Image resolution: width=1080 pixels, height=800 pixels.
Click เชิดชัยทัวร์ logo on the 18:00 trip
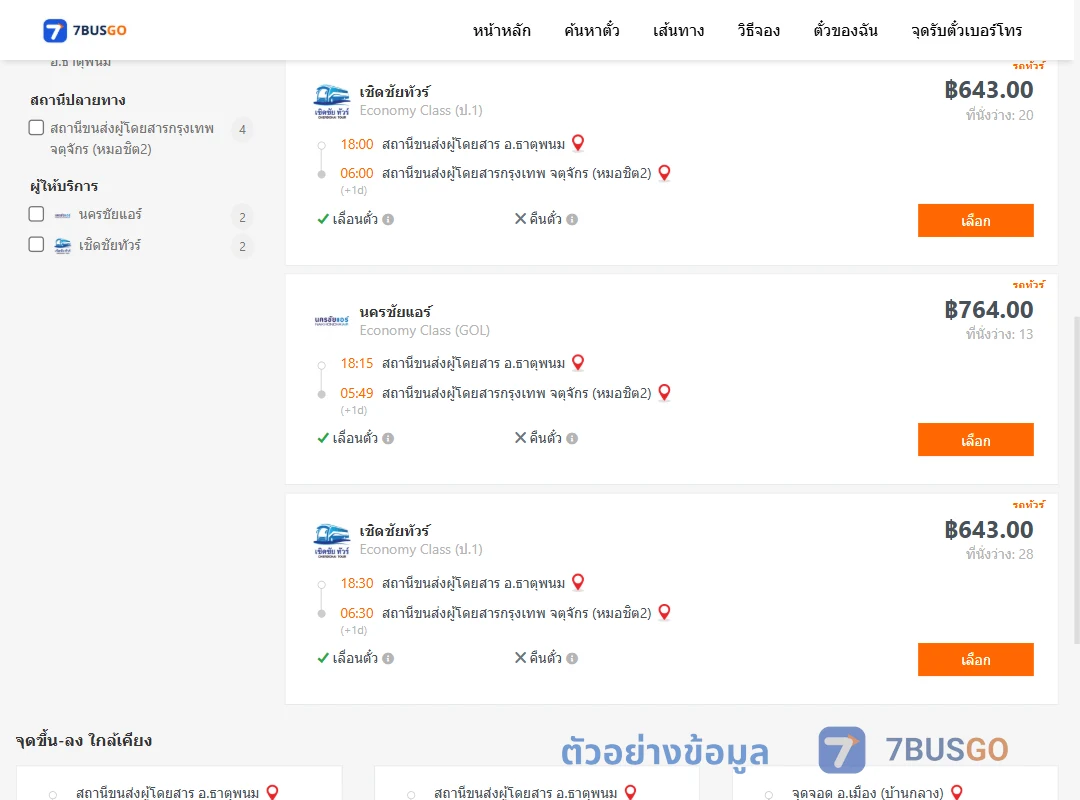pyautogui.click(x=331, y=101)
